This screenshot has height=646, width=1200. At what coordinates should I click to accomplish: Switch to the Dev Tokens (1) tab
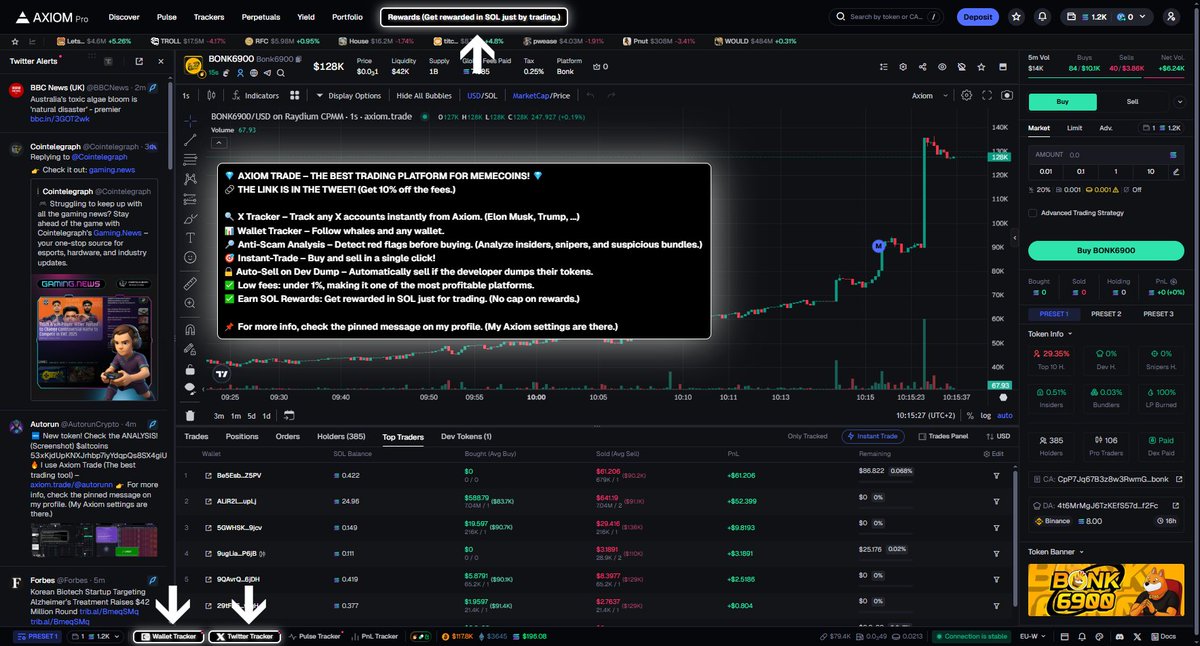point(466,436)
